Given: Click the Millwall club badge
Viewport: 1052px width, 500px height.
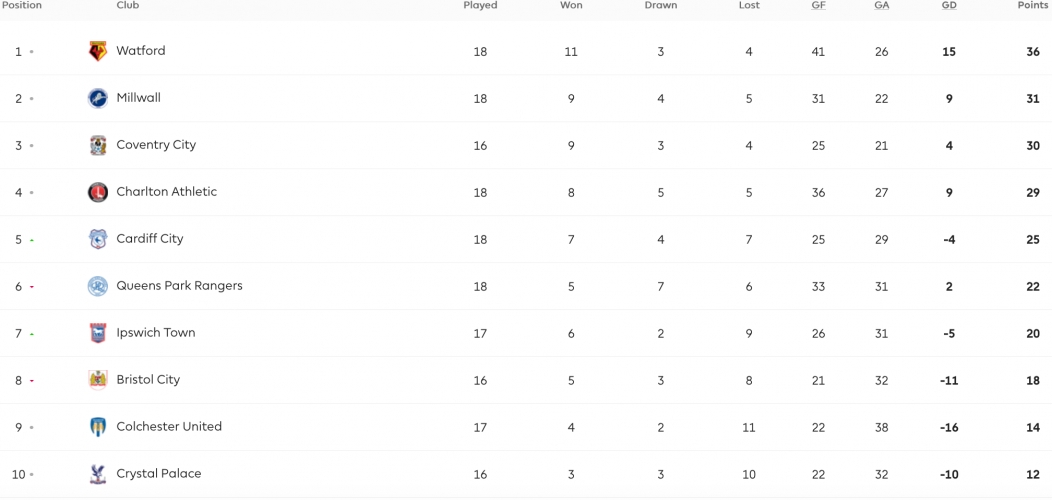Looking at the screenshot, I should pos(98,98).
